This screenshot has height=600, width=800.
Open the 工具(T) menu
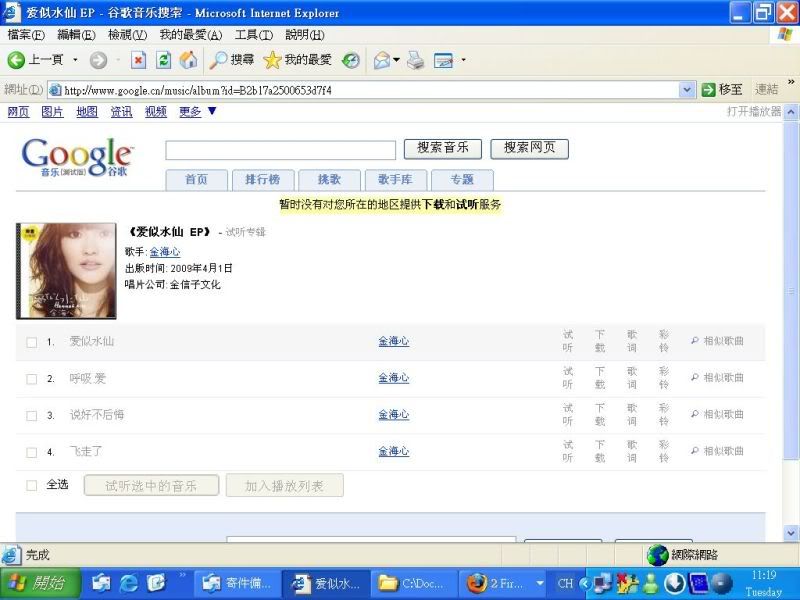click(254, 35)
